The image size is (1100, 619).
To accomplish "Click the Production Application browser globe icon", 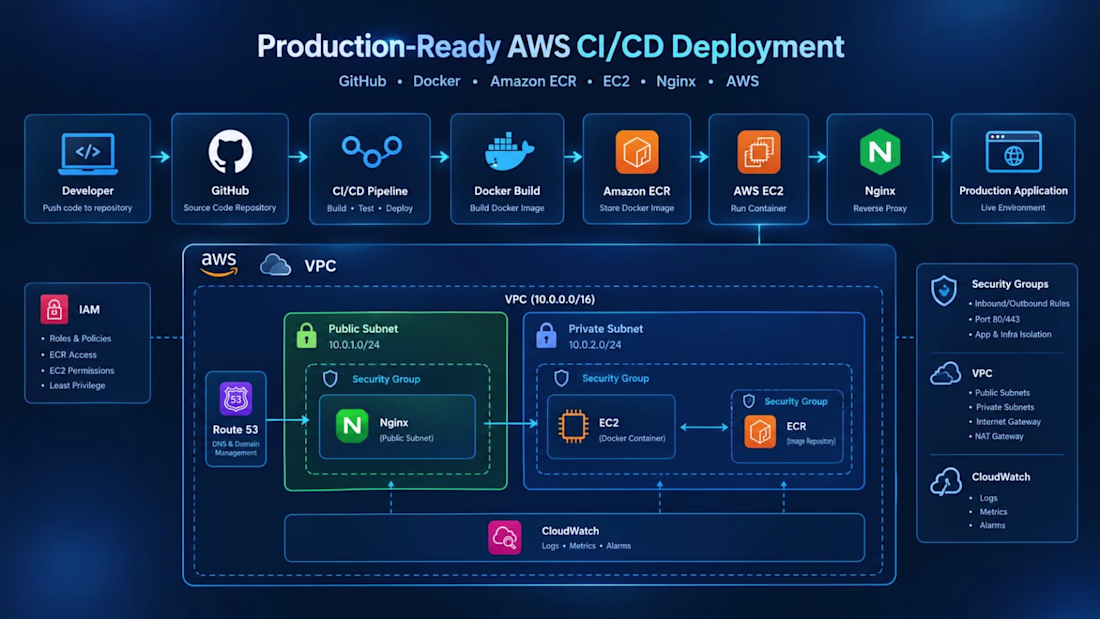I will 1014,152.
